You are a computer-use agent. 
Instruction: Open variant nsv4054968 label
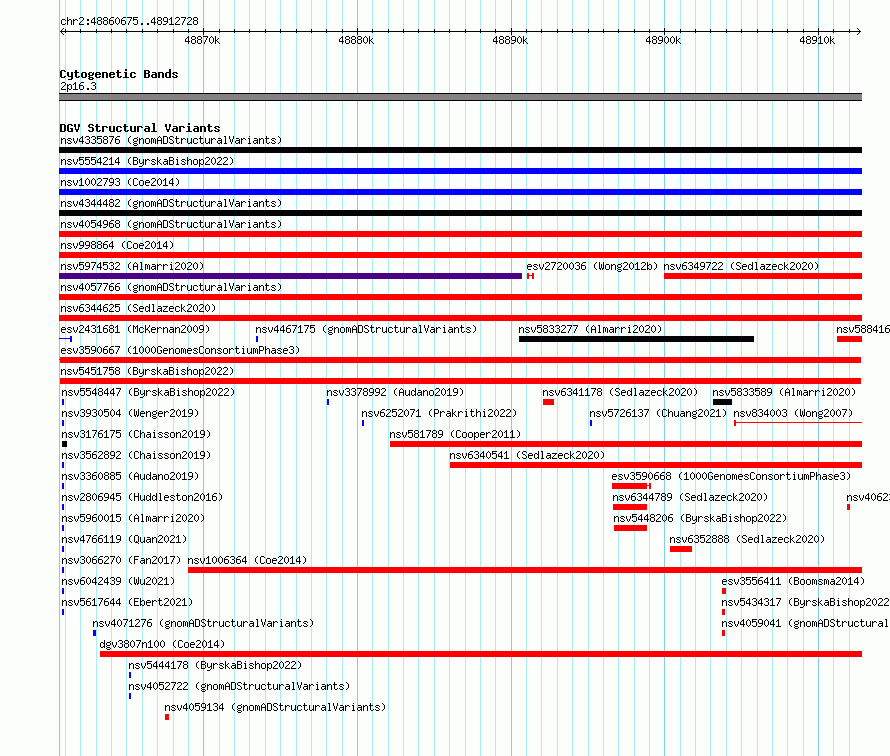click(x=171, y=224)
